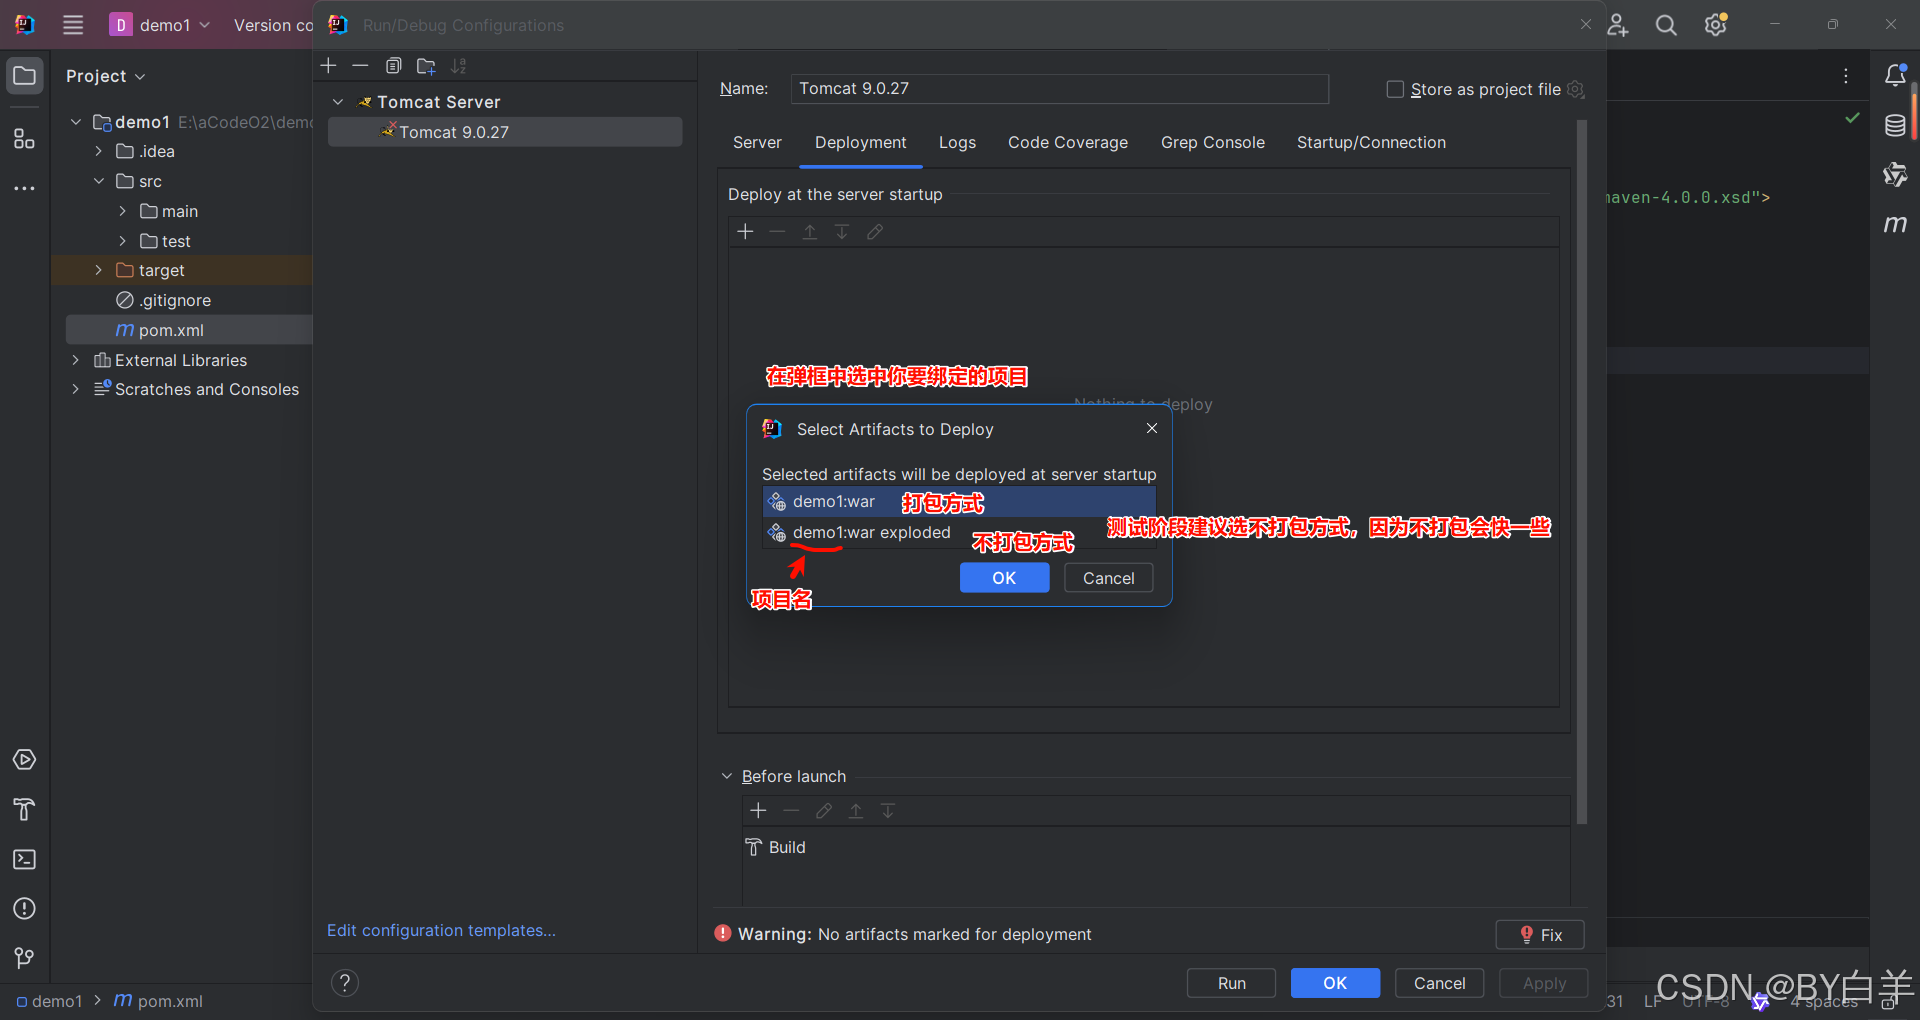Image resolution: width=1920 pixels, height=1020 pixels.
Task: Select the Build before-launch task
Action: point(787,847)
